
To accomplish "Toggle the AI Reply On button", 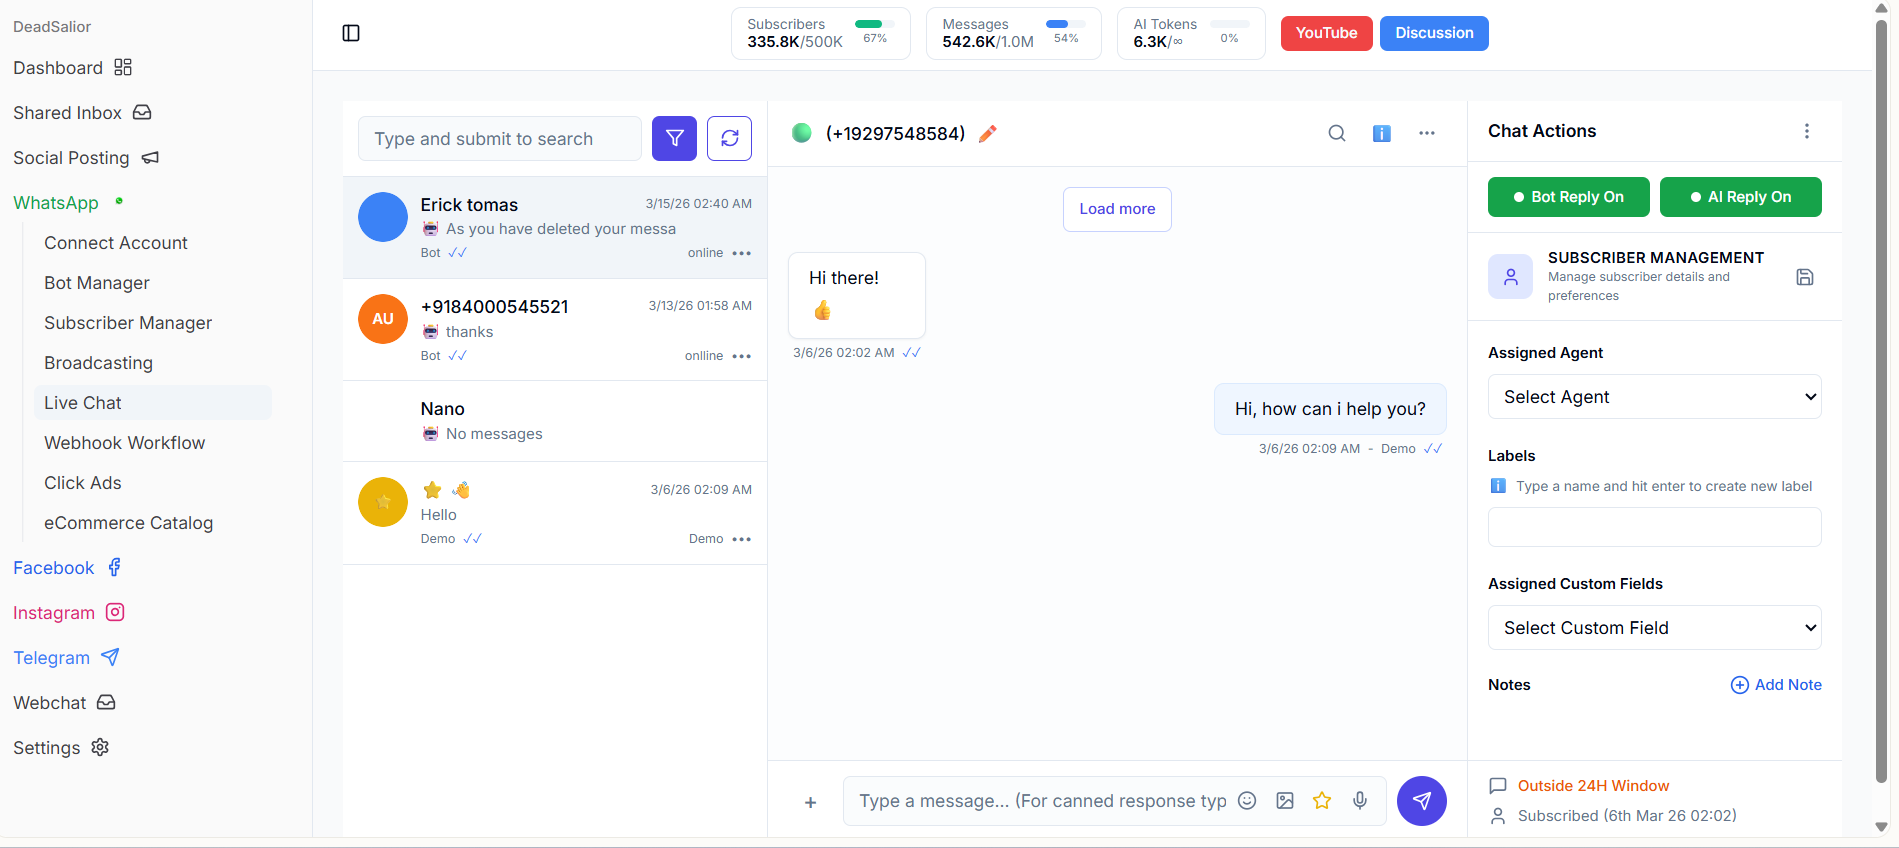I will pyautogui.click(x=1740, y=197).
